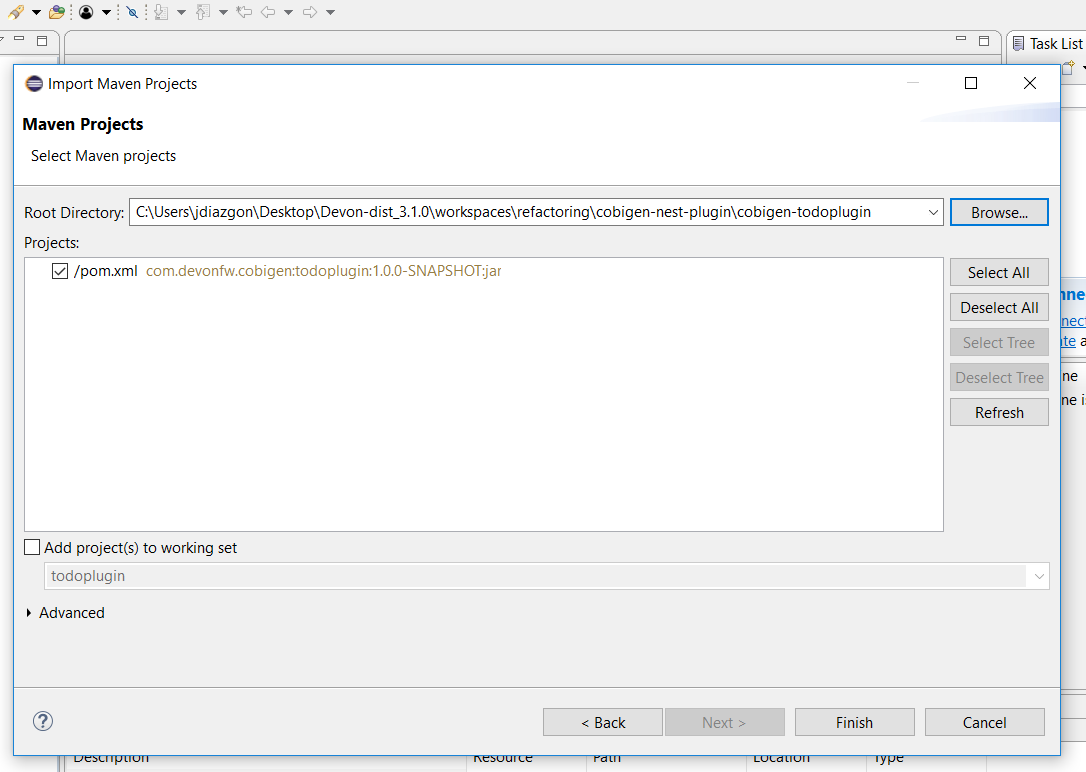
Task: Click the Refresh button
Action: 999,413
